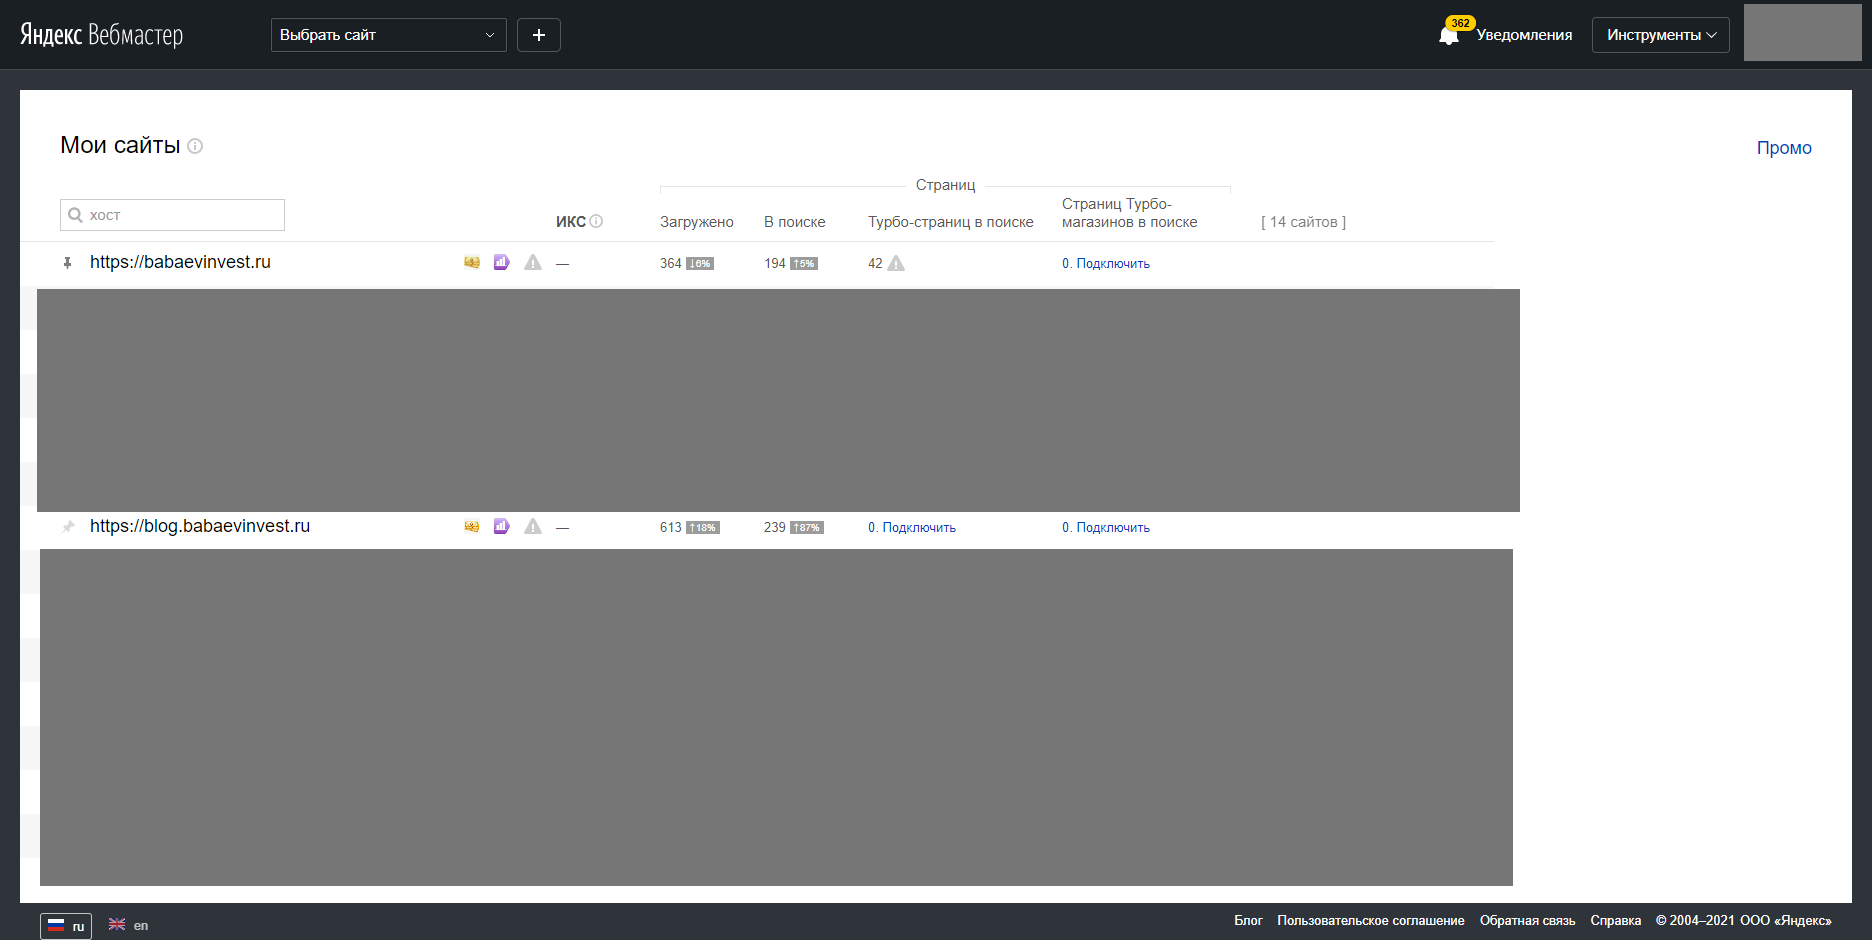Open the purple Metrica icon for blog.babaevinvest.ru

(501, 526)
